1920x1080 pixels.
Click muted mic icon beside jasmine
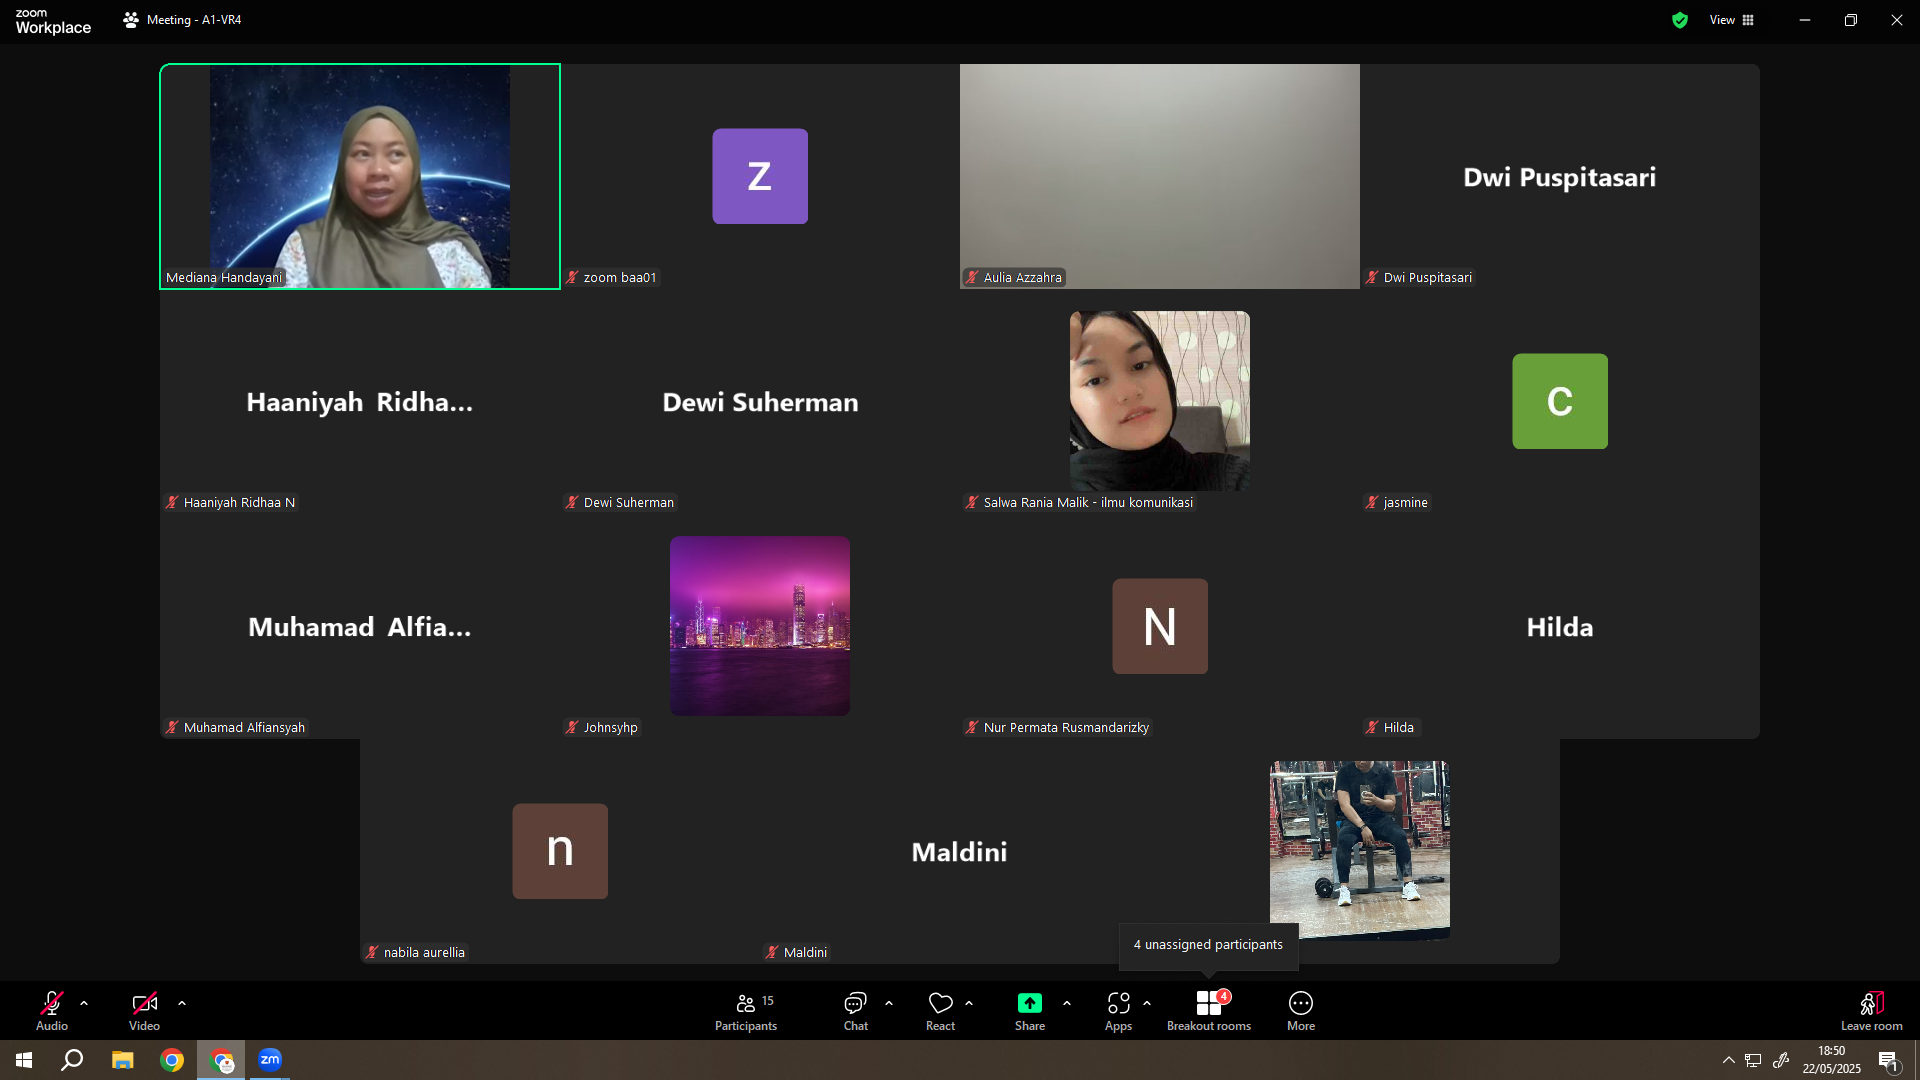click(x=1372, y=503)
